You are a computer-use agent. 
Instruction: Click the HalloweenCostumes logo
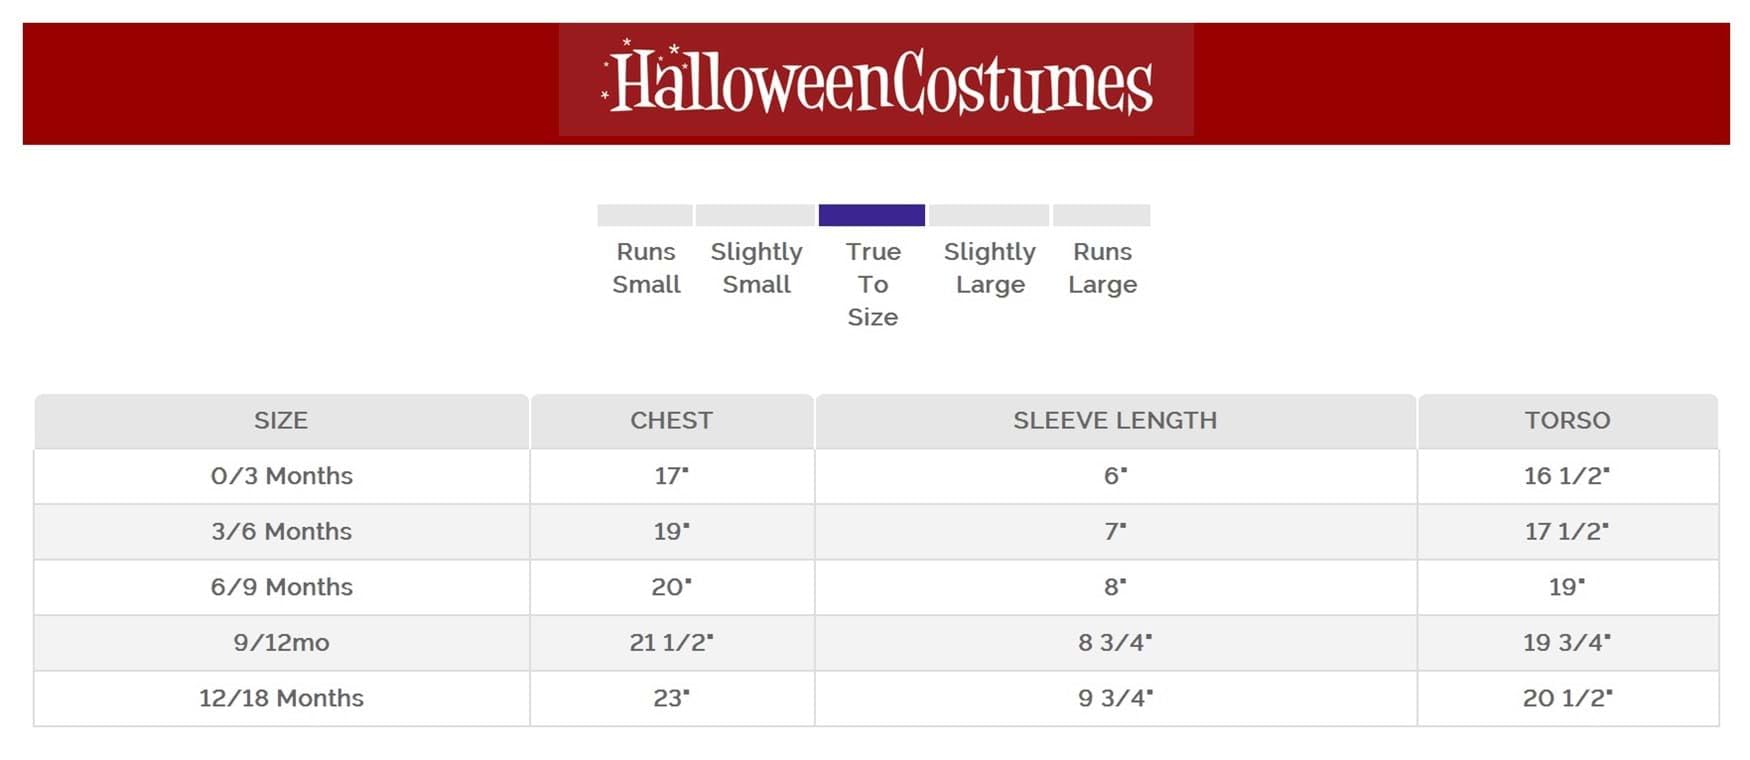(876, 80)
